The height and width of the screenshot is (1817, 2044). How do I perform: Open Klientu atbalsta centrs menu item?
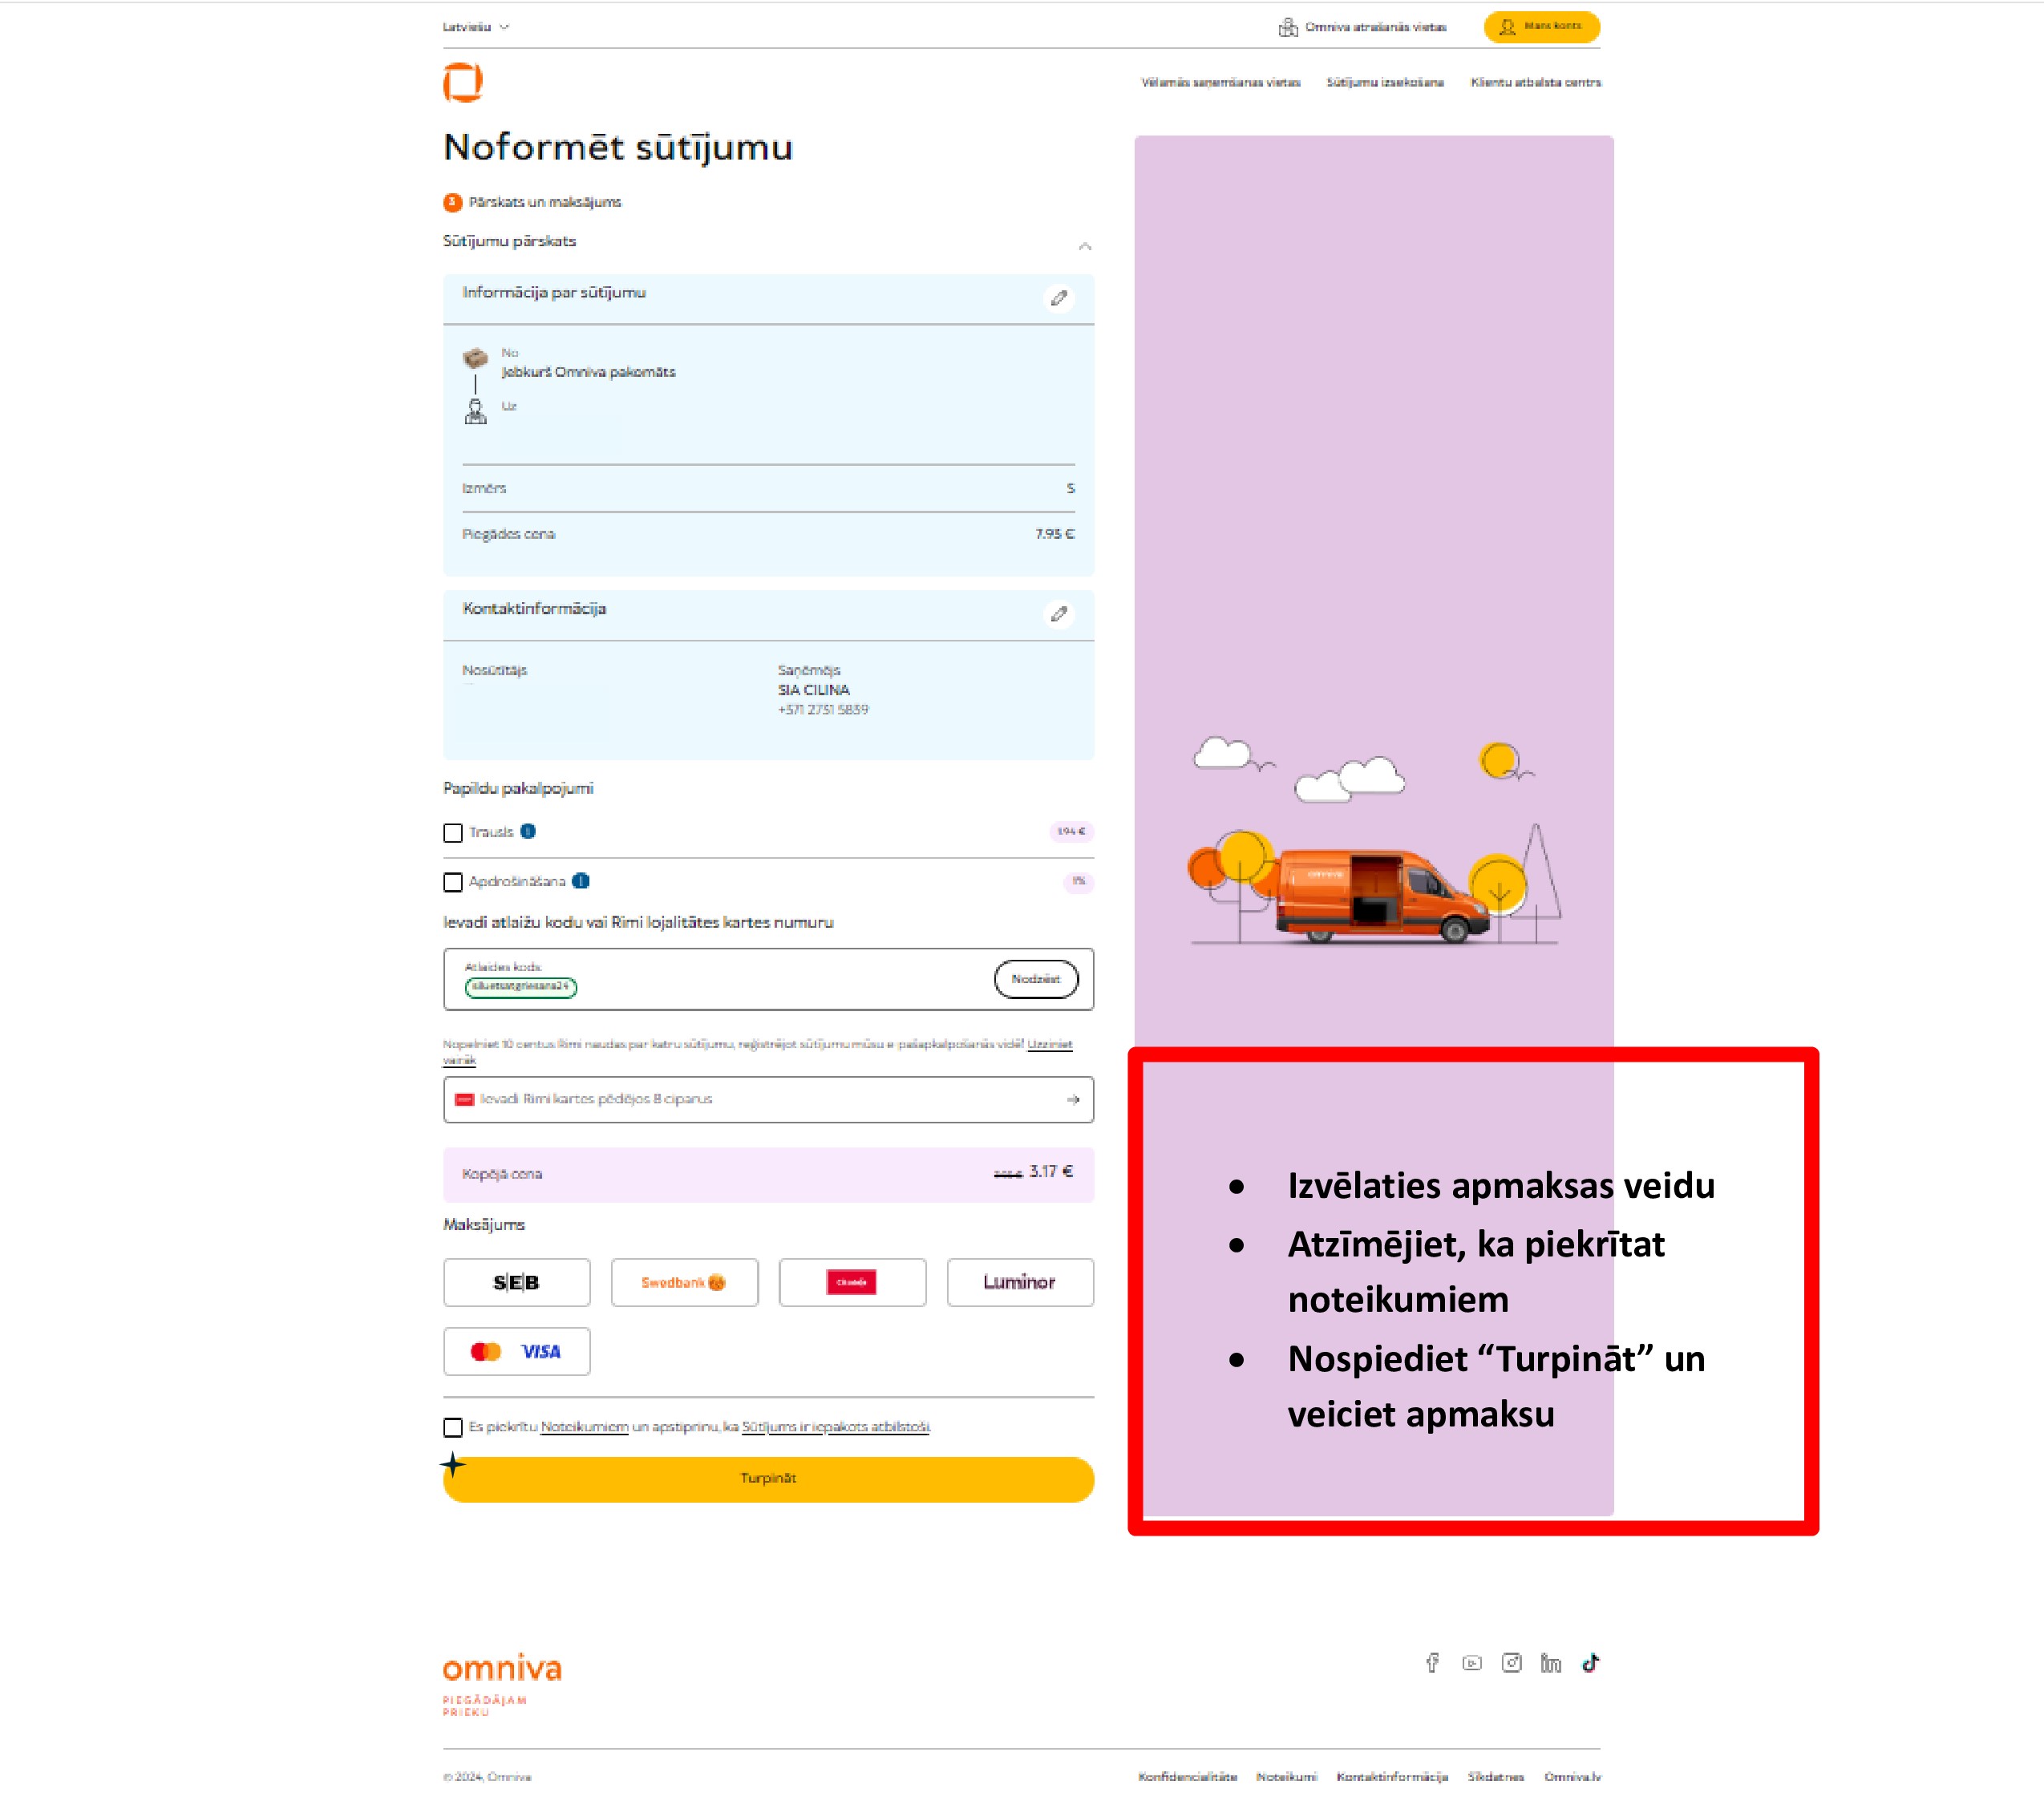[x=1535, y=82]
